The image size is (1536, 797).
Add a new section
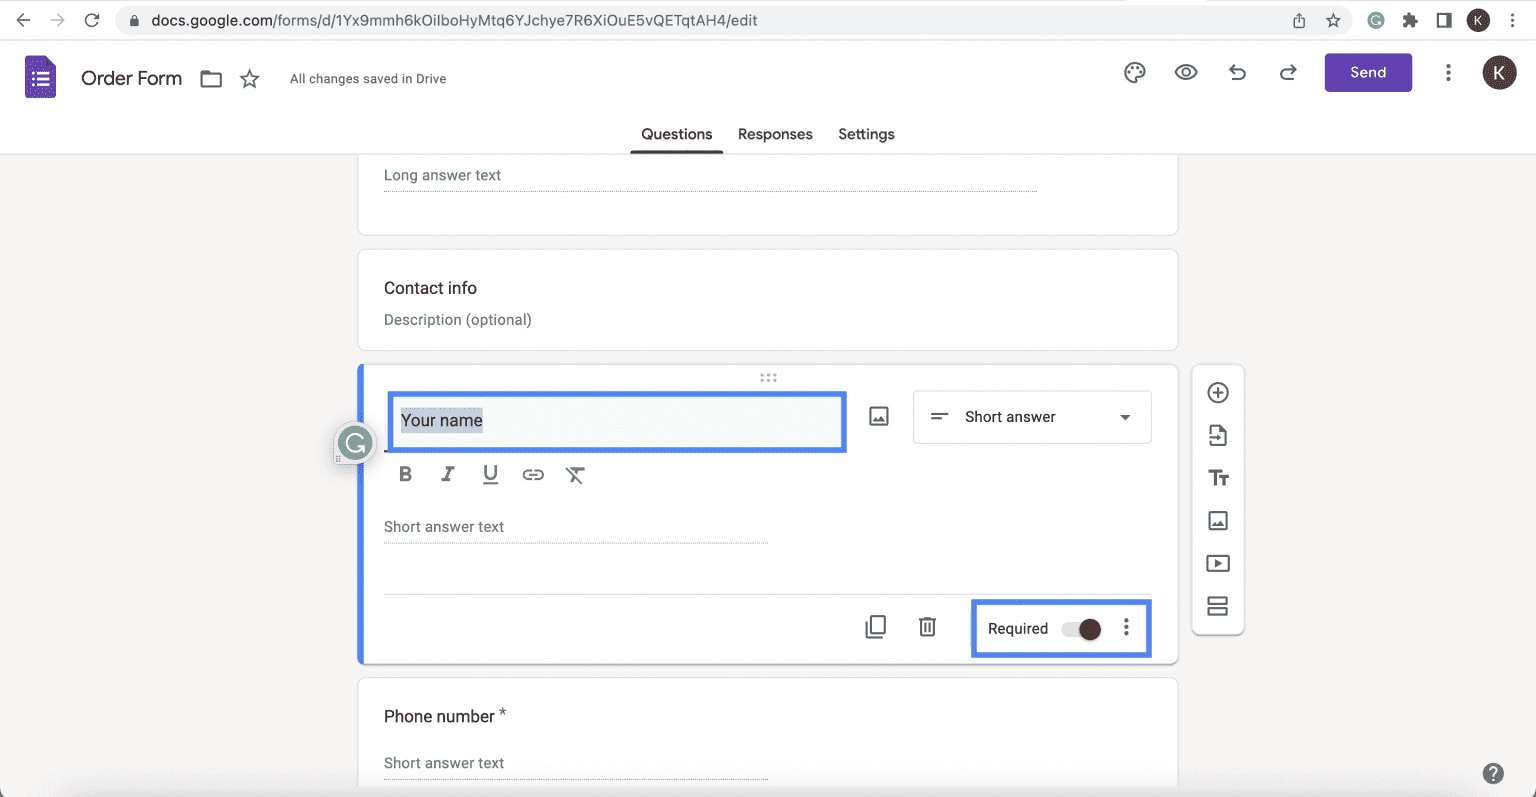[x=1218, y=606]
